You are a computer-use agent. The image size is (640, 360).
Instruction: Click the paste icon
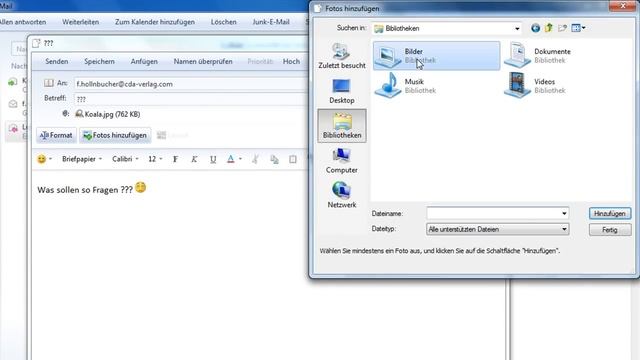tap(293, 159)
